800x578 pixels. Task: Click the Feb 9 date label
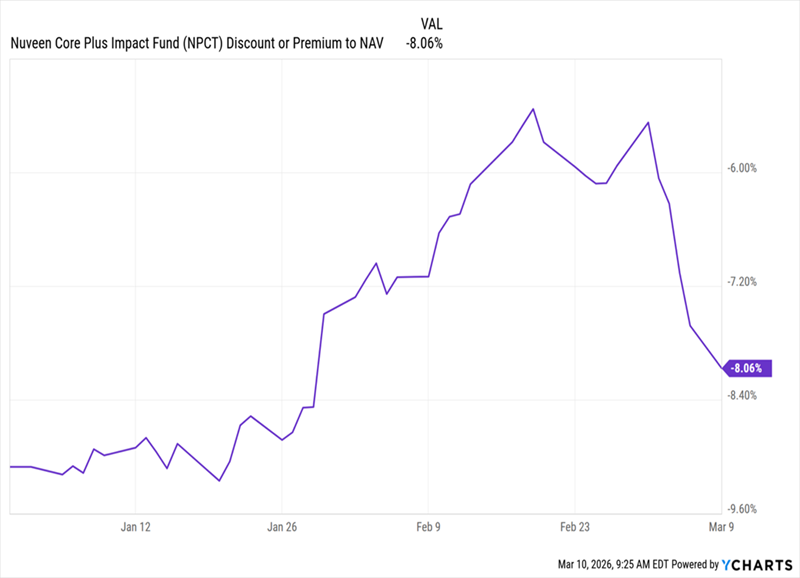[429, 527]
